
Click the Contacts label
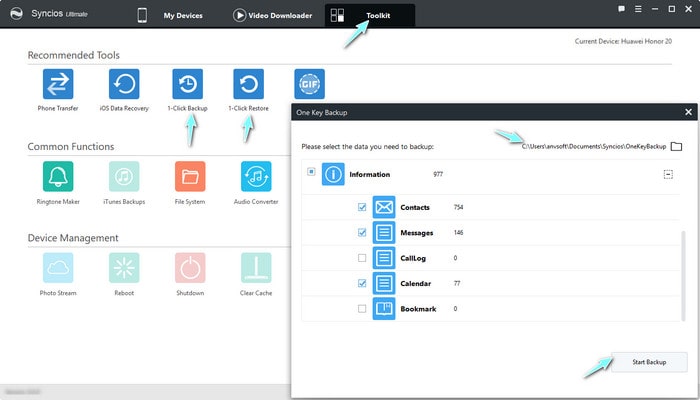[415, 208]
